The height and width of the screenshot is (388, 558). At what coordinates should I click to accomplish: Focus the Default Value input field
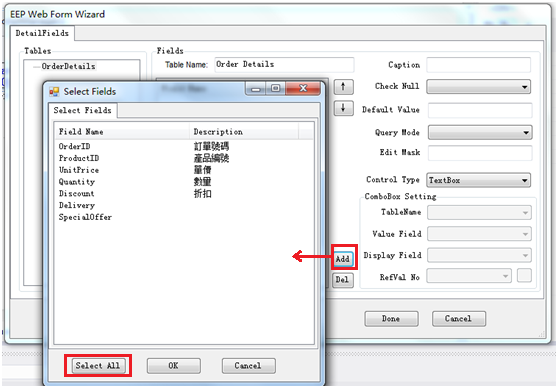[x=480, y=110]
